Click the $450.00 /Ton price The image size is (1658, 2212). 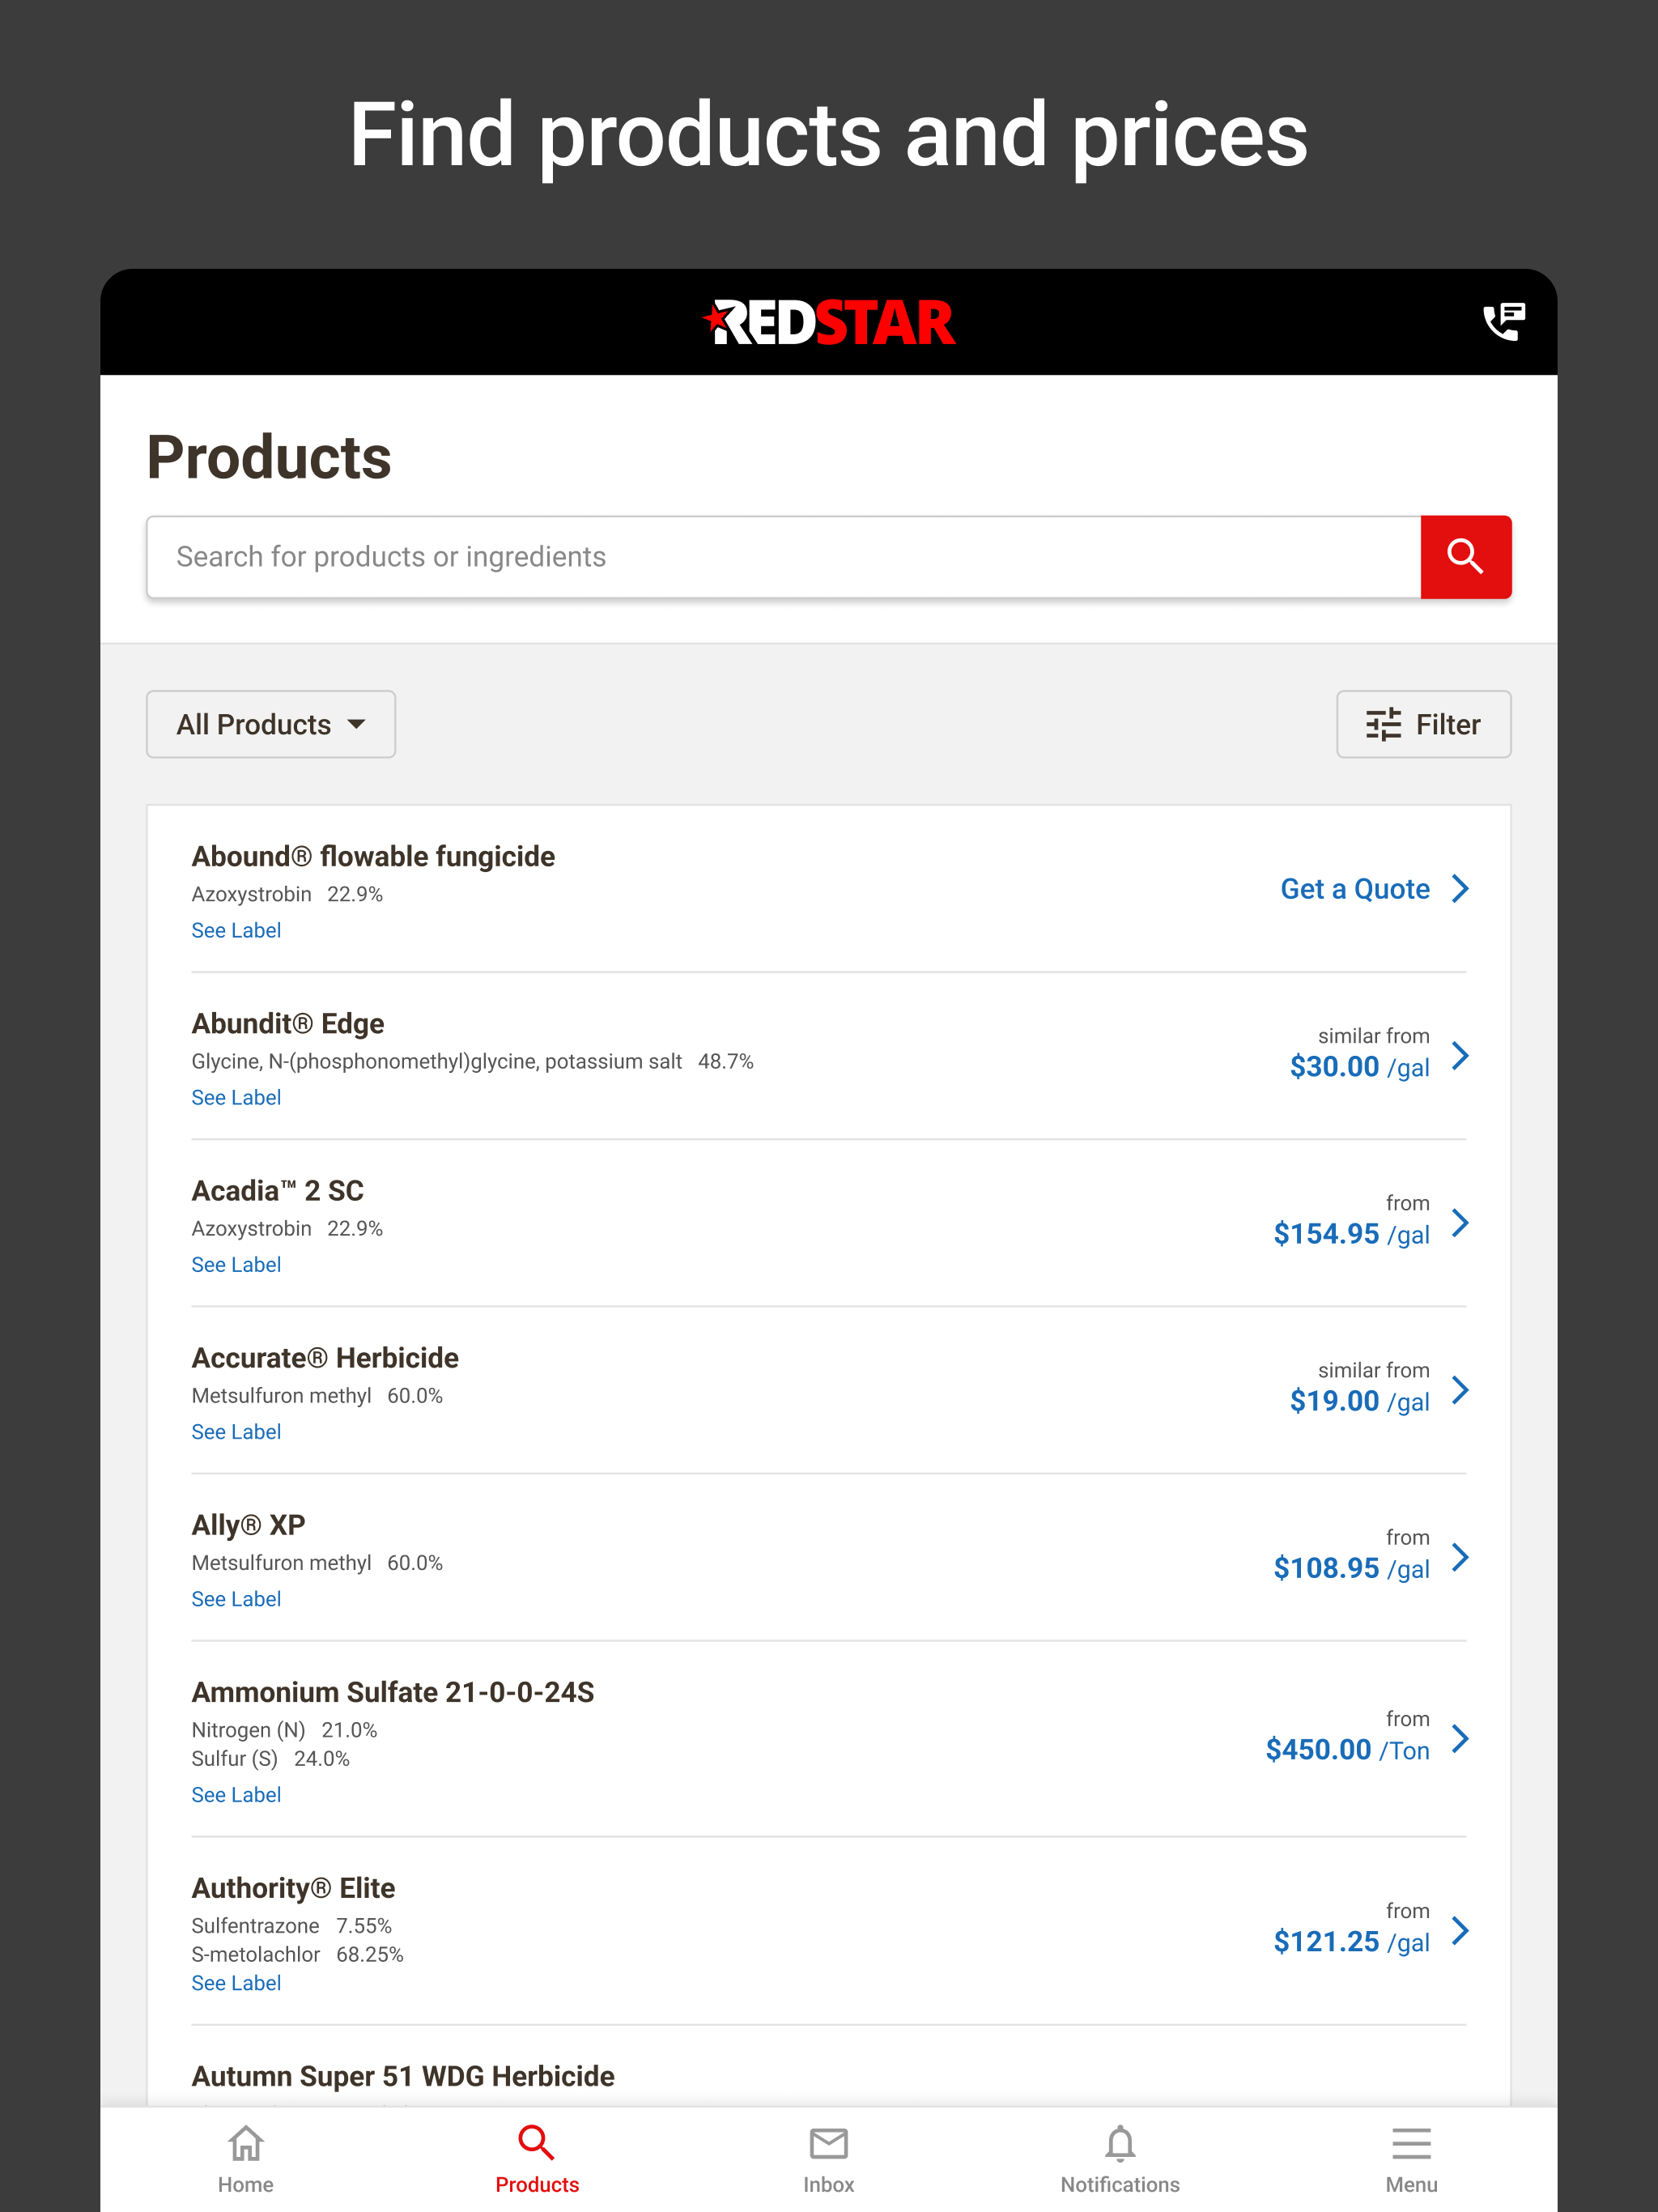pyautogui.click(x=1347, y=1750)
